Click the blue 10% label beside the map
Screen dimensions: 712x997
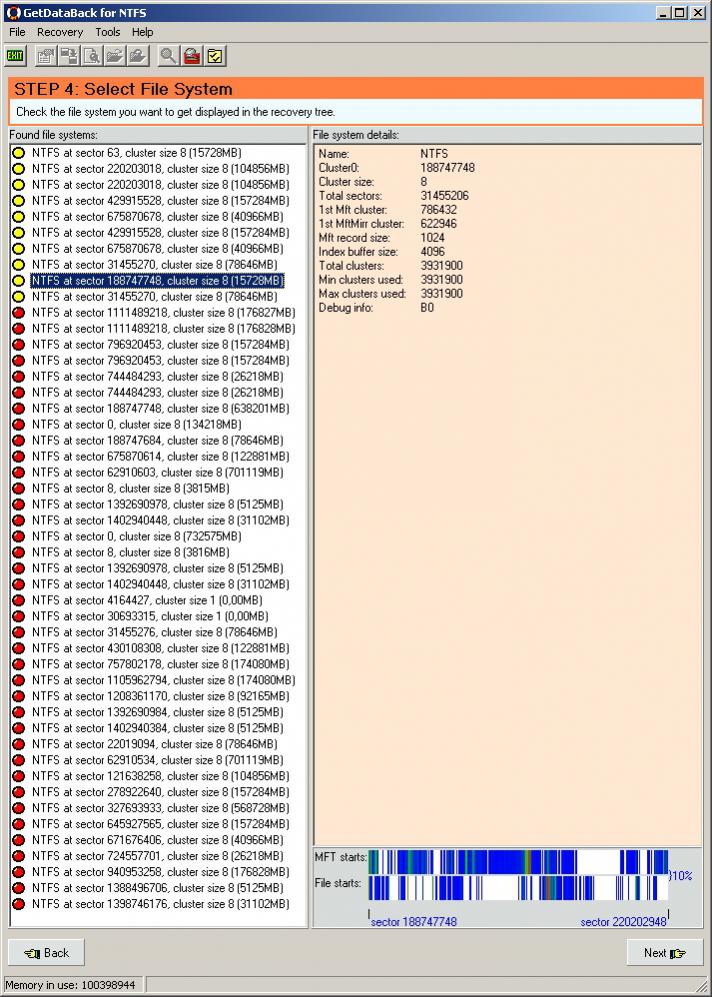[681, 876]
